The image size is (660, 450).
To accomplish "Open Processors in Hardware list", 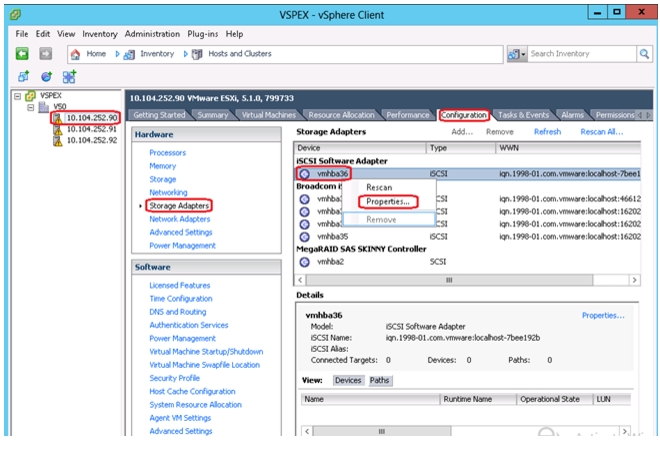I will pyautogui.click(x=168, y=152).
